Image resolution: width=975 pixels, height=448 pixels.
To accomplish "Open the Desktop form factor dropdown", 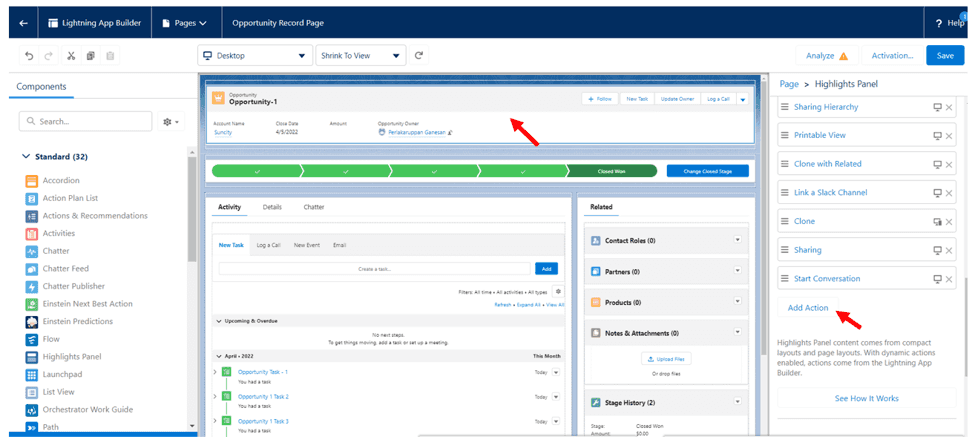I will click(255, 55).
